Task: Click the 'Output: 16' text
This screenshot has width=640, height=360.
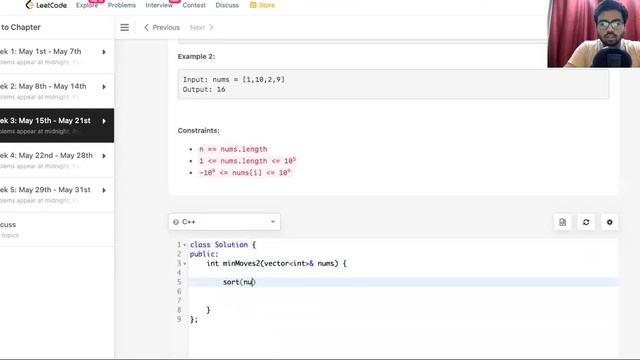Action: point(204,89)
